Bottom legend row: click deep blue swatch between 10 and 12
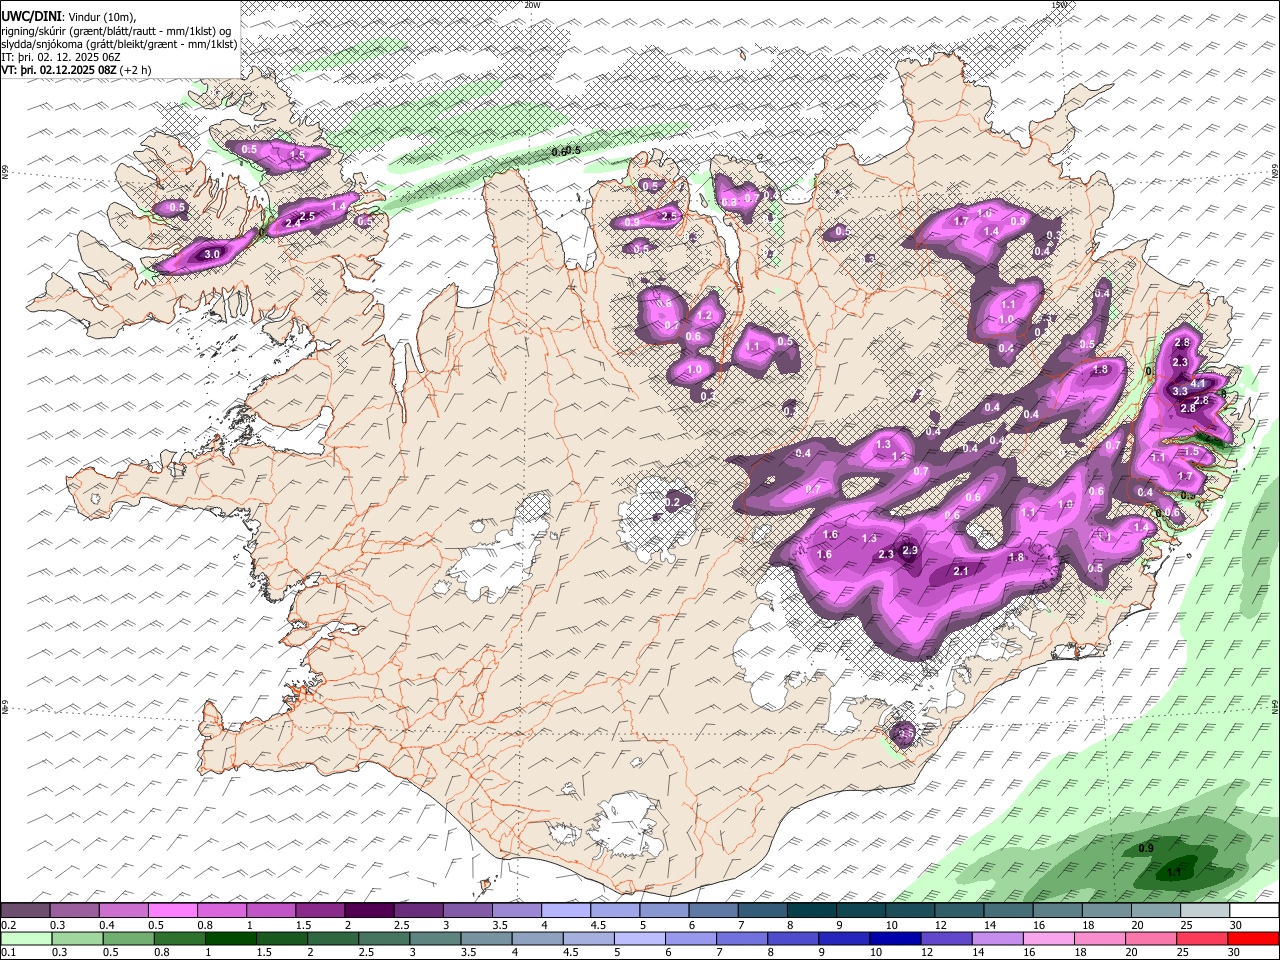 coord(896,938)
